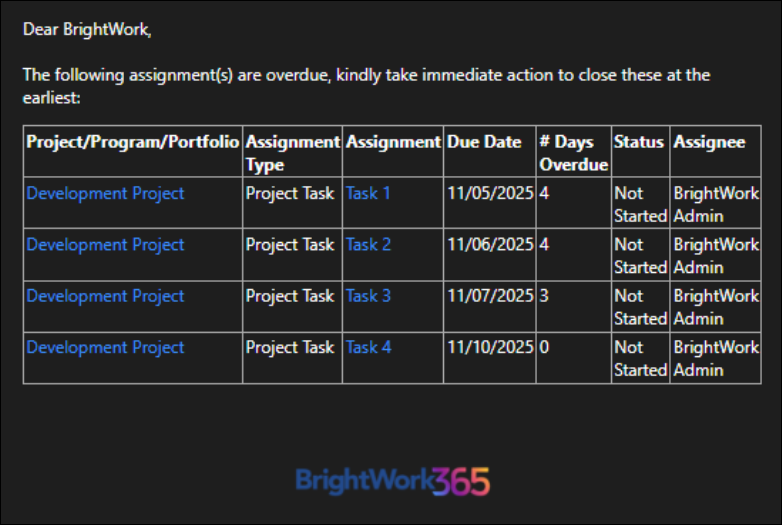Image resolution: width=782 pixels, height=525 pixels.
Task: Select the due date 11/06/2025
Action: tap(490, 245)
